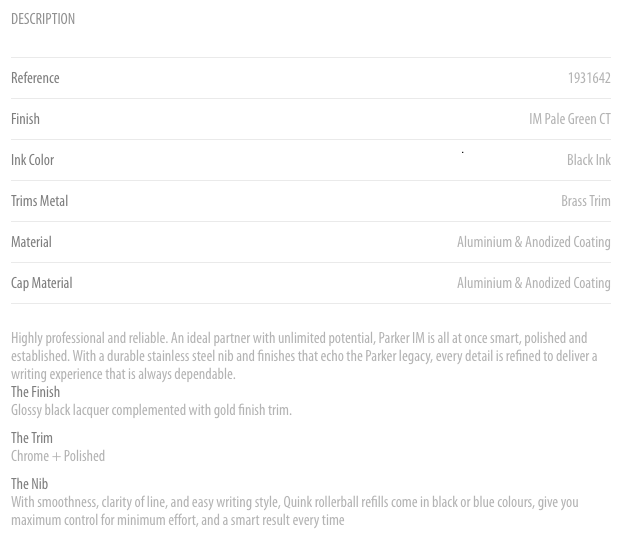Select The Trim subheading
Screen dimensions: 633x543
pyautogui.click(x=32, y=438)
